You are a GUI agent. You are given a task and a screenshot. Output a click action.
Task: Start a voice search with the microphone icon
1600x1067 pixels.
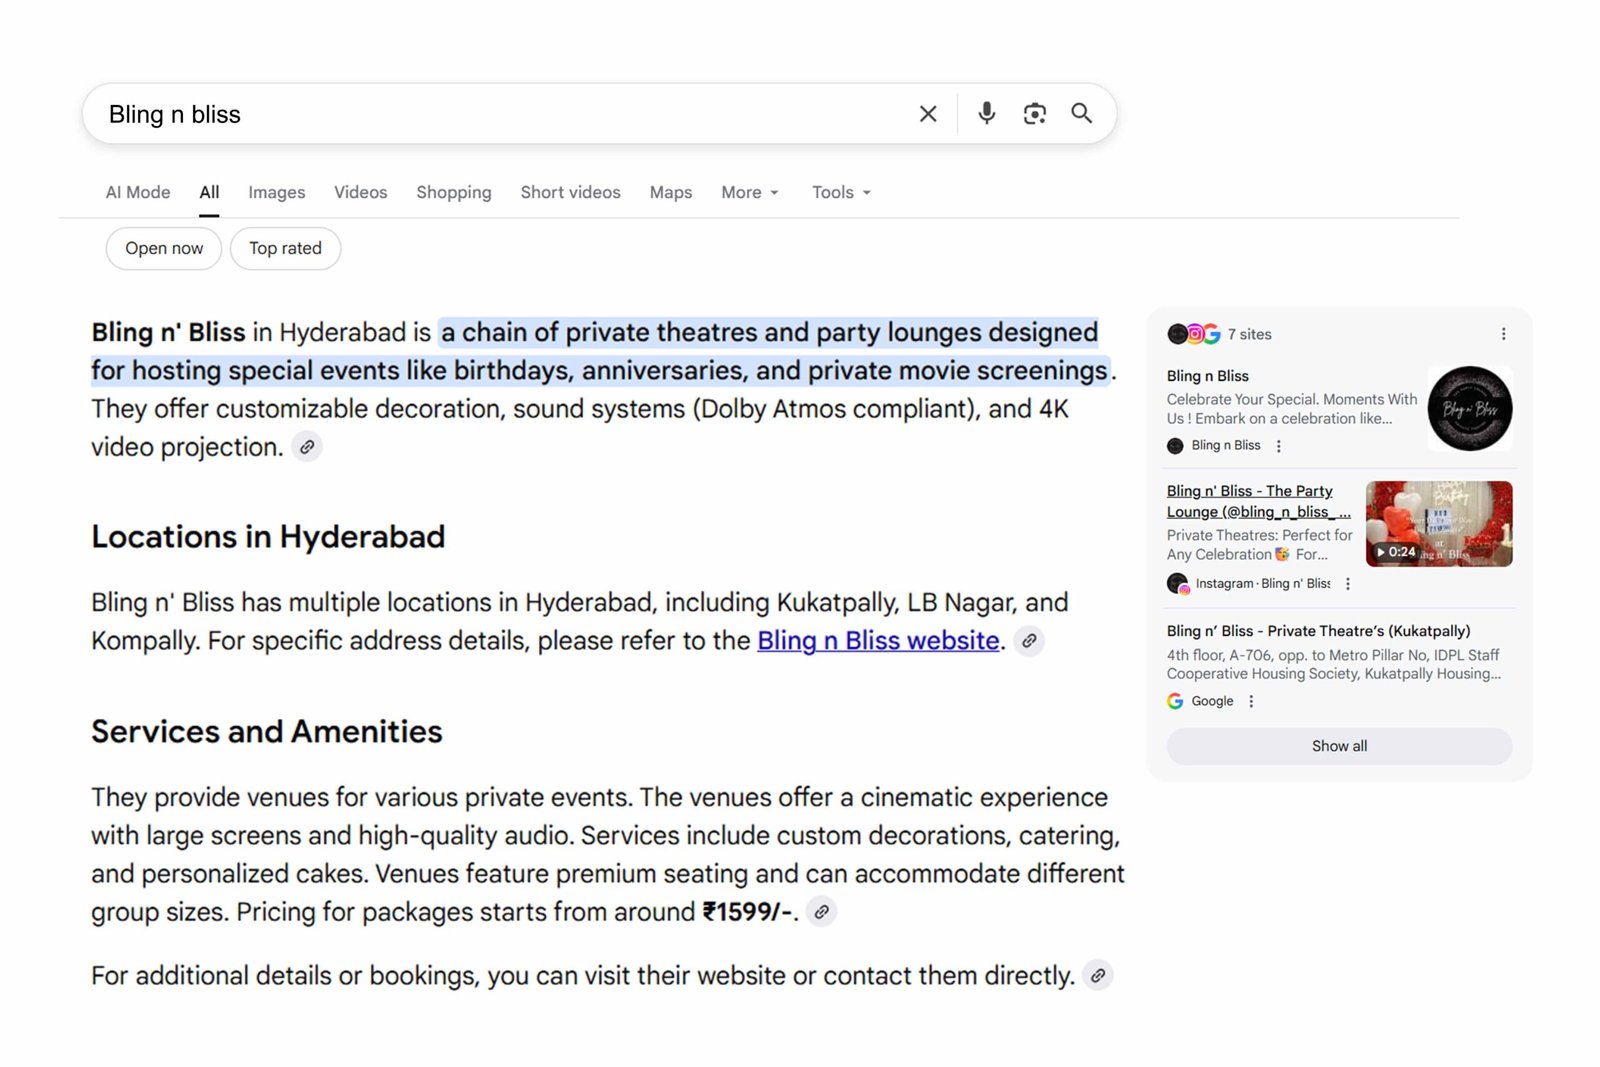coord(986,113)
